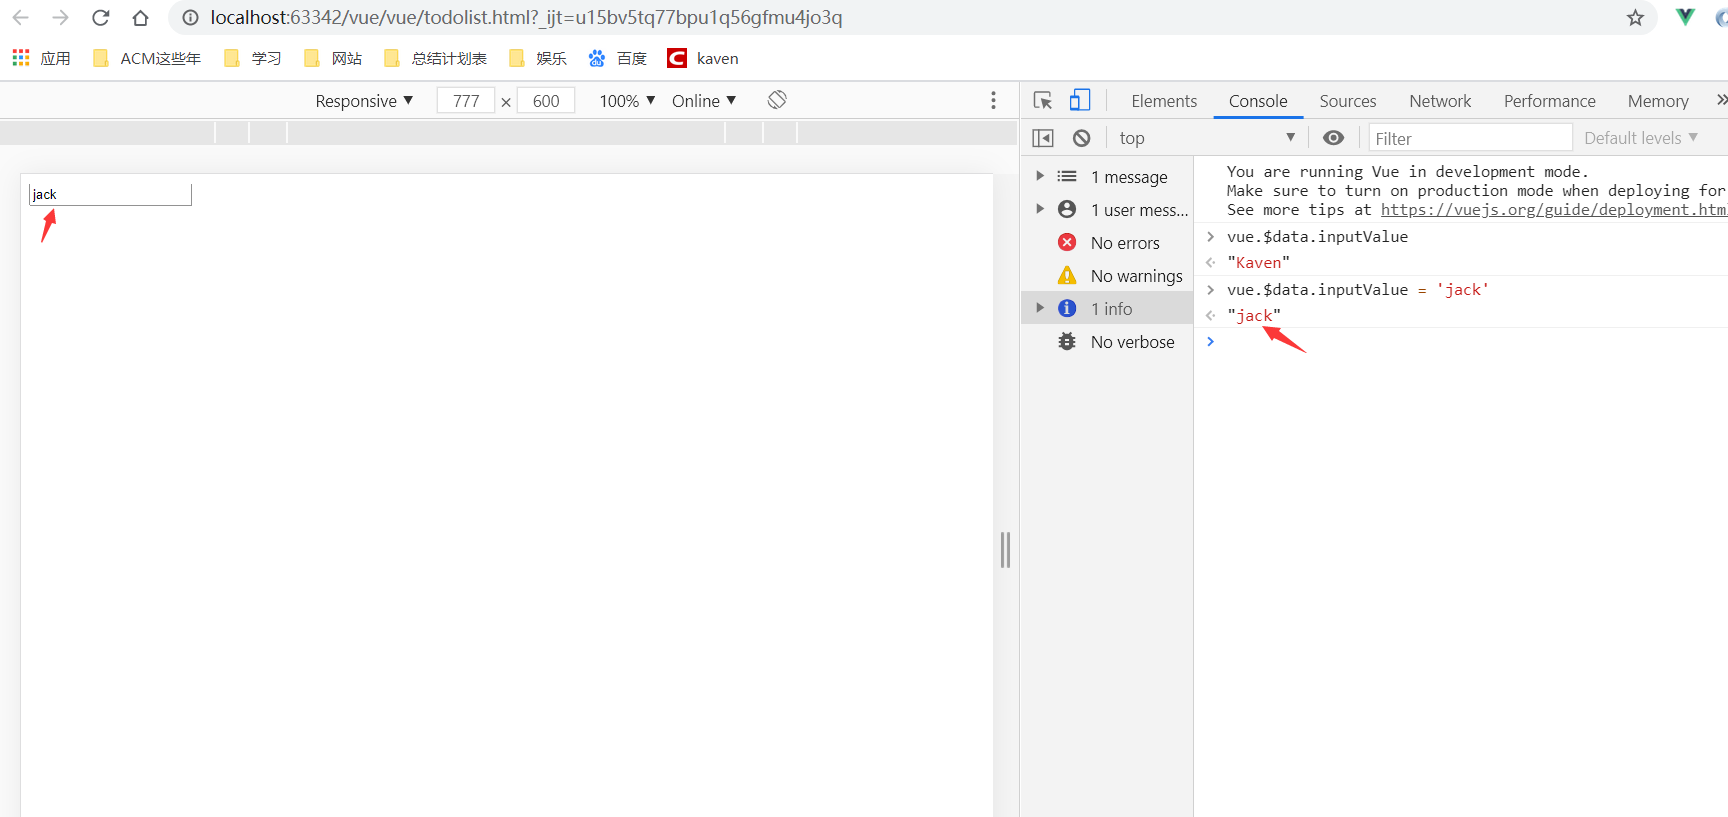Open the top JavaScript context dropdown
This screenshot has width=1728, height=817.
(x=1207, y=138)
